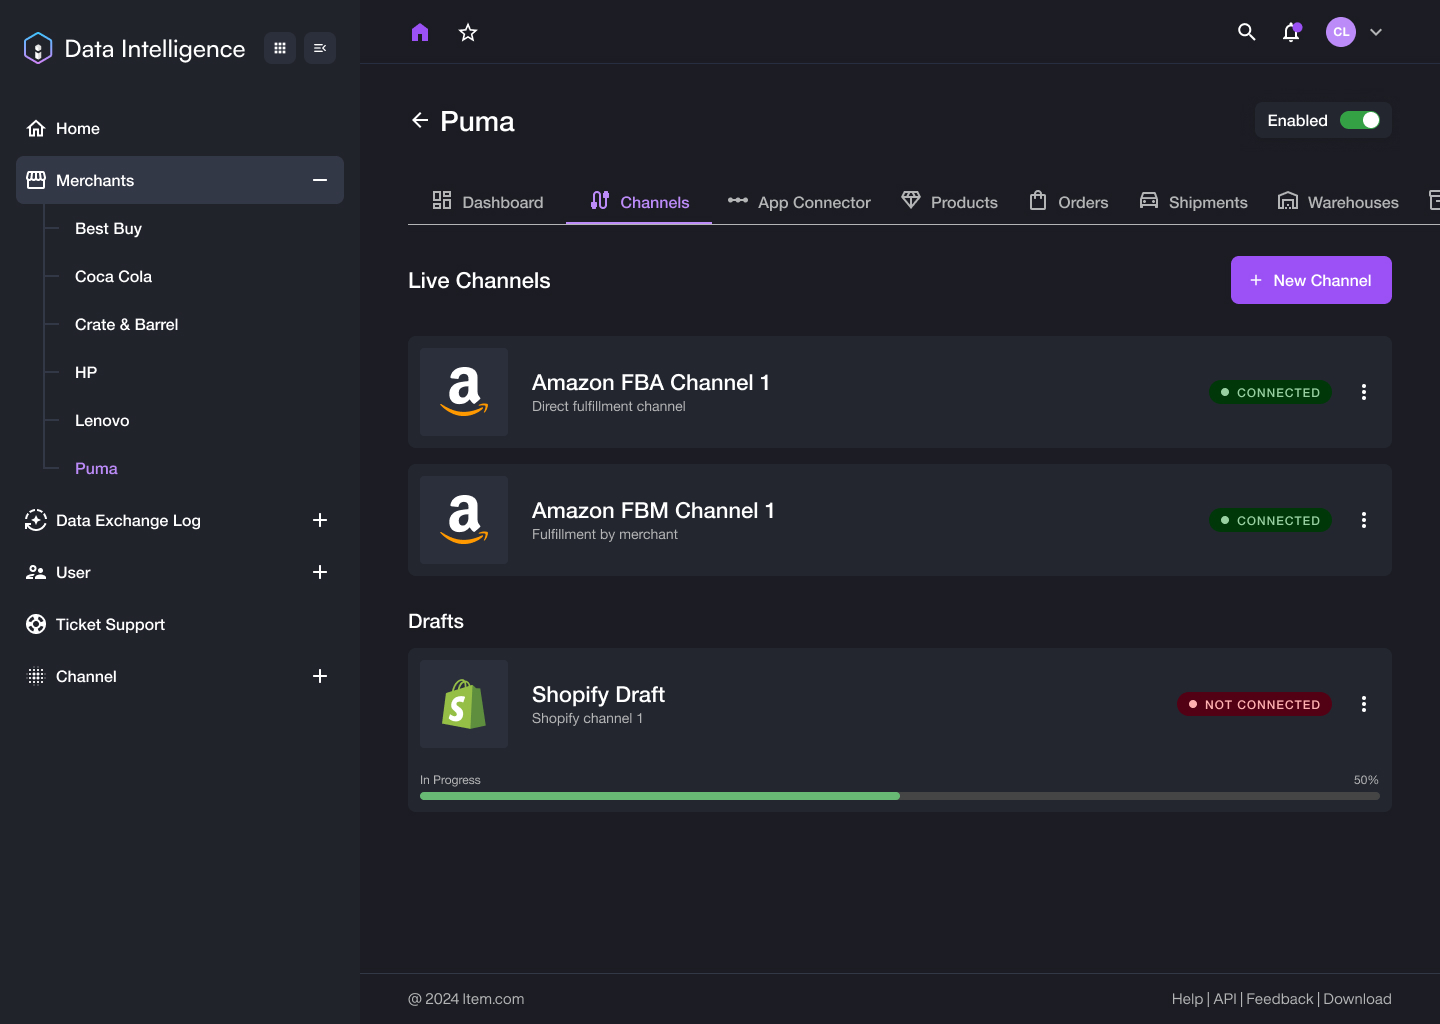Open the search magnifier icon
Image resolution: width=1440 pixels, height=1024 pixels.
coord(1247,32)
